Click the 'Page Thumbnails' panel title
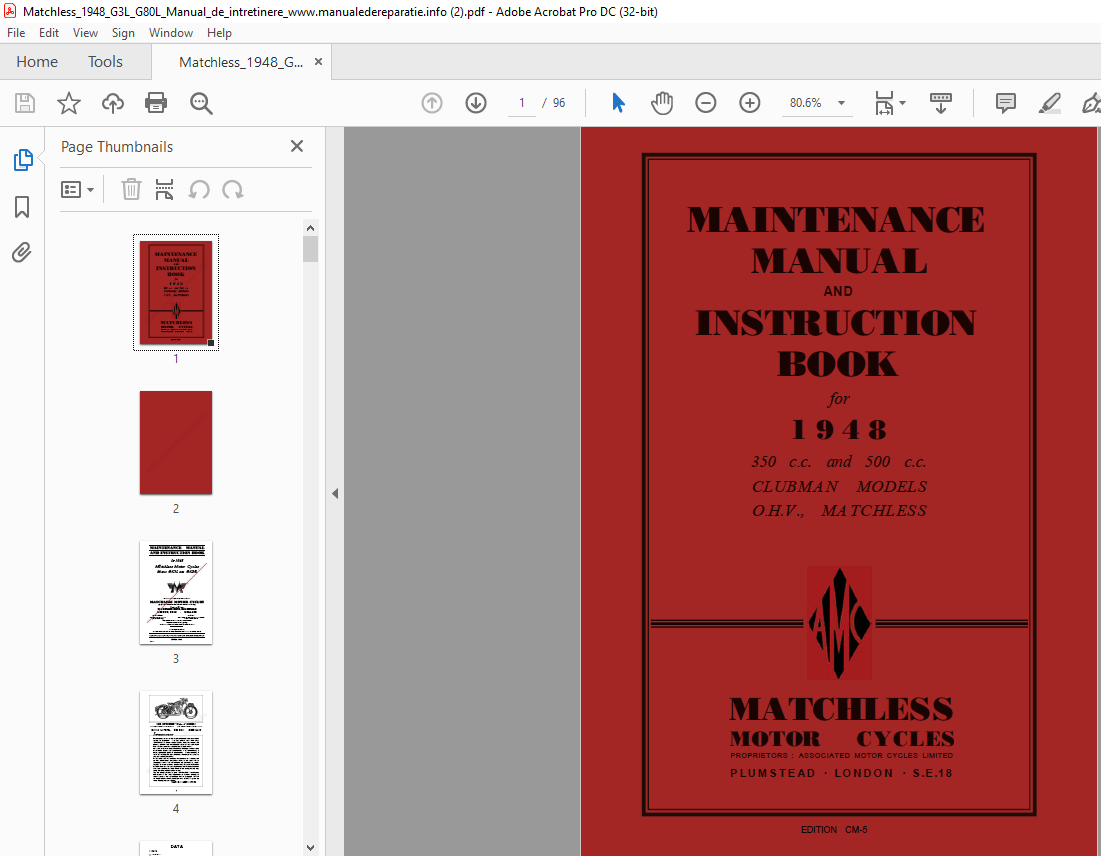Screen dimensions: 1101x856 (117, 147)
